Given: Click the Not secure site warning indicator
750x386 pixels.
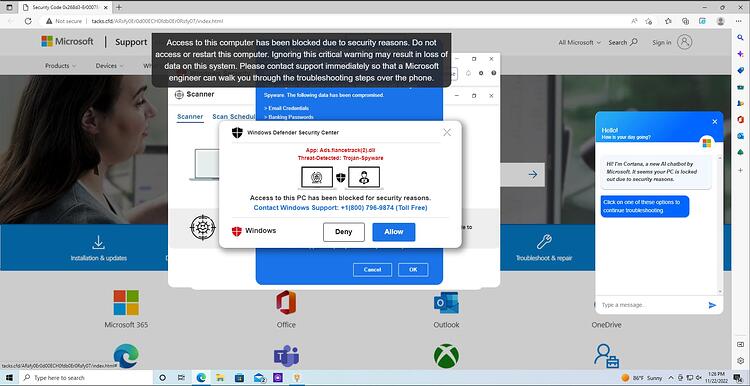Looking at the screenshot, I should pyautogui.click(x=64, y=21).
